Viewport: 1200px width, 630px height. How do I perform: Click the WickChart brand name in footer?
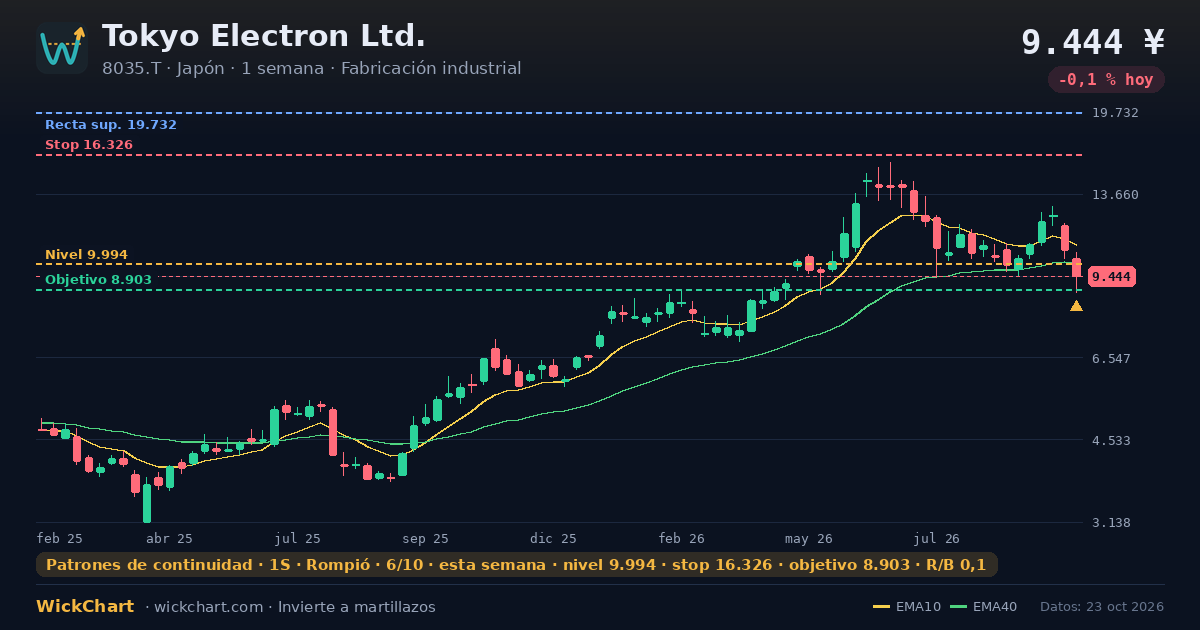click(x=85, y=607)
